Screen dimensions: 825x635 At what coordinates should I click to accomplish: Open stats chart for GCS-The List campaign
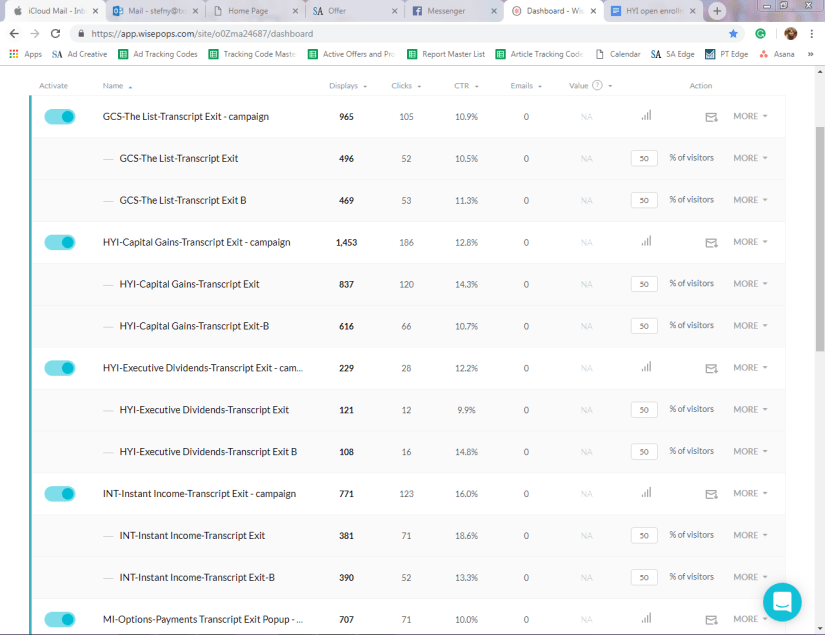(x=646, y=116)
